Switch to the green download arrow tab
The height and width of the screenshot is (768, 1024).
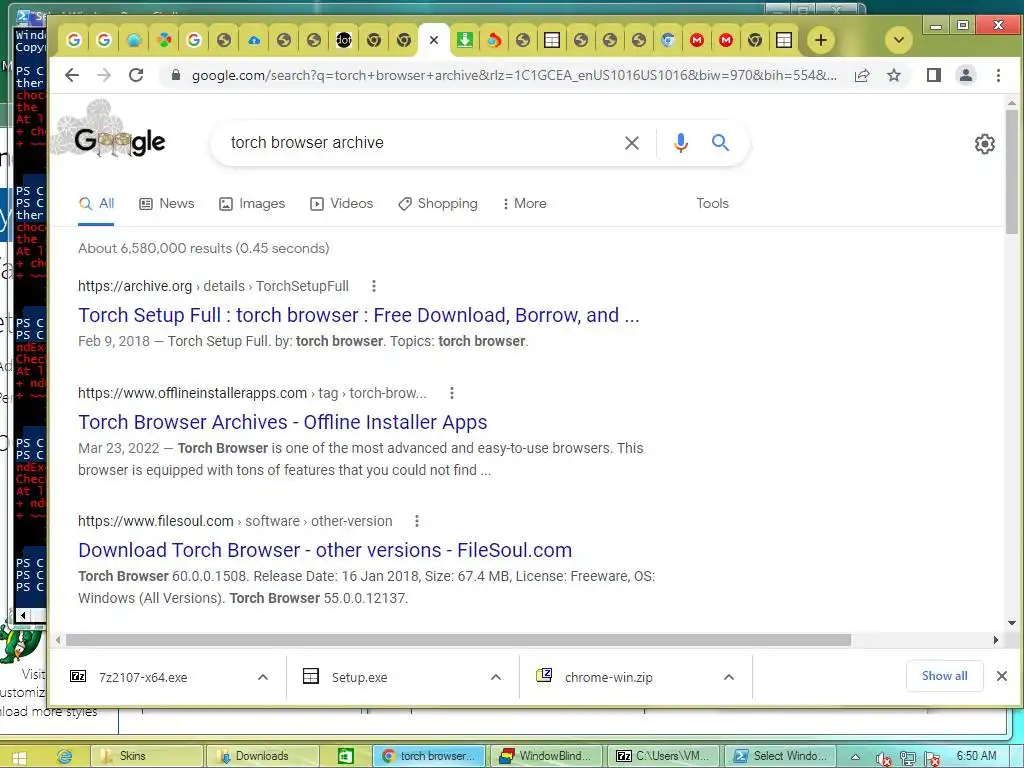pos(464,40)
